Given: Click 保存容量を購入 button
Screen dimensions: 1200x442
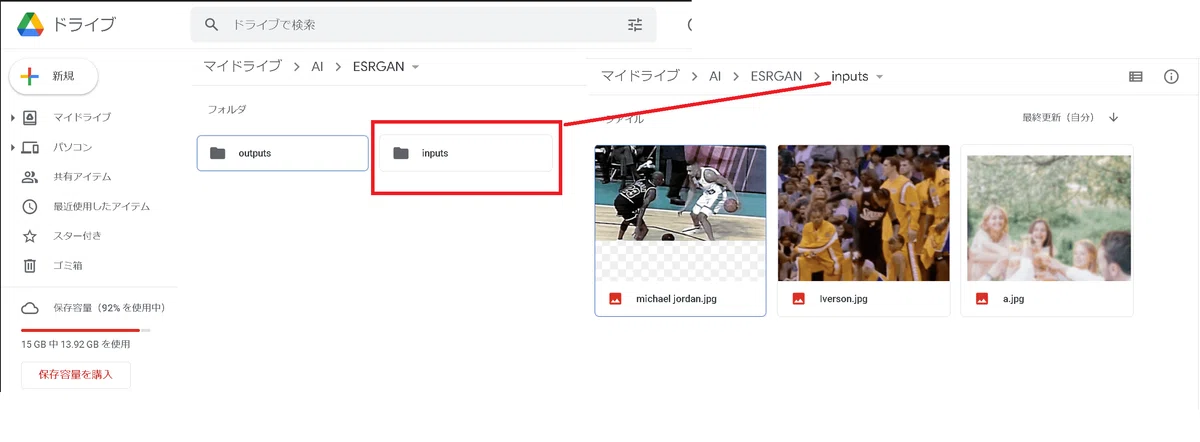Looking at the screenshot, I should [76, 375].
